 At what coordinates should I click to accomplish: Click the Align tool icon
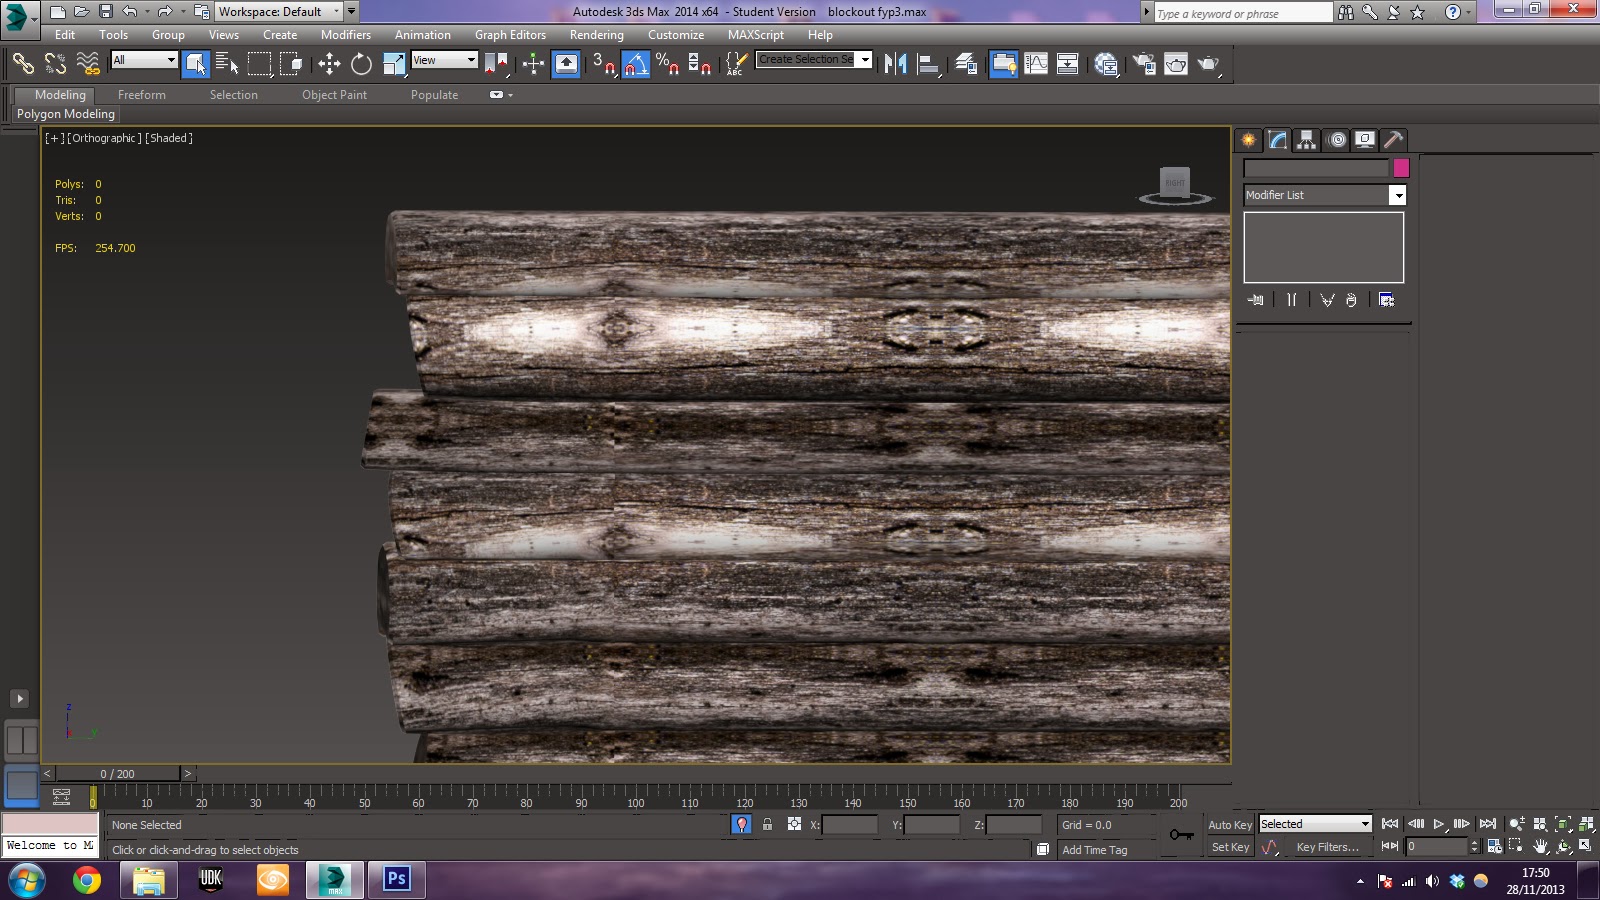coord(929,64)
